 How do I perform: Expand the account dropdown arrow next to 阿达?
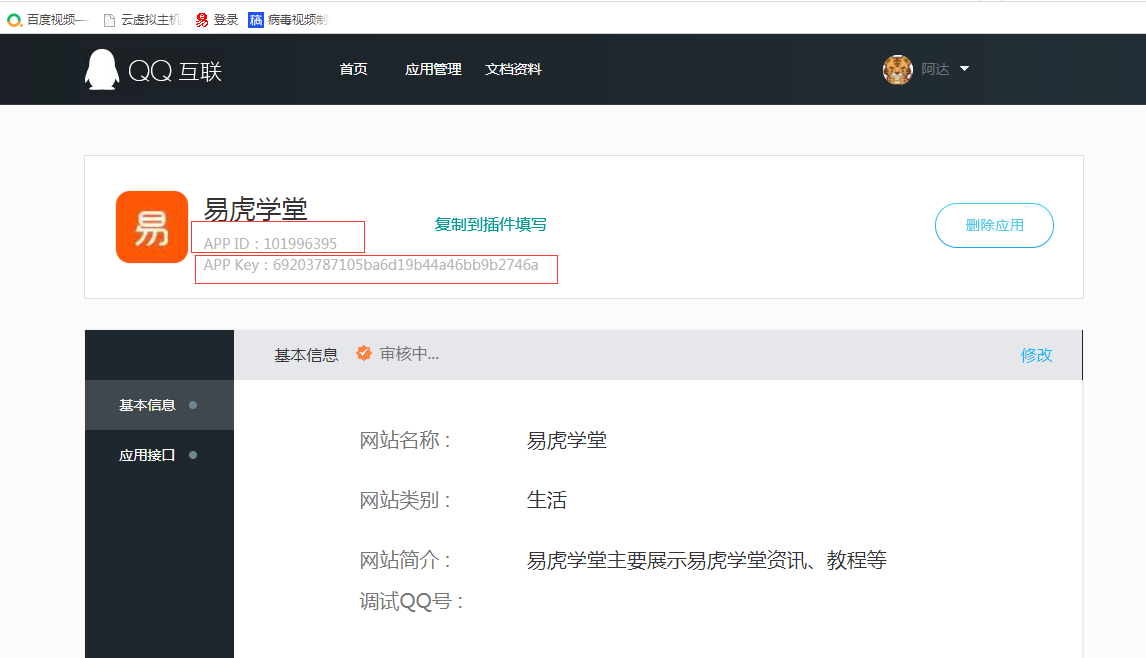[x=964, y=69]
